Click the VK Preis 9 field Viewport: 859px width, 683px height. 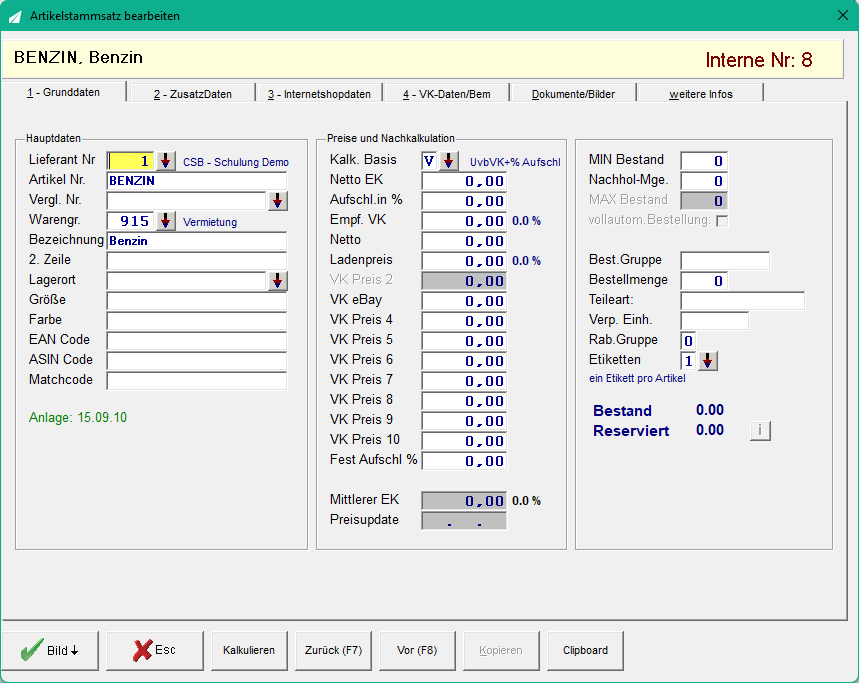click(464, 421)
